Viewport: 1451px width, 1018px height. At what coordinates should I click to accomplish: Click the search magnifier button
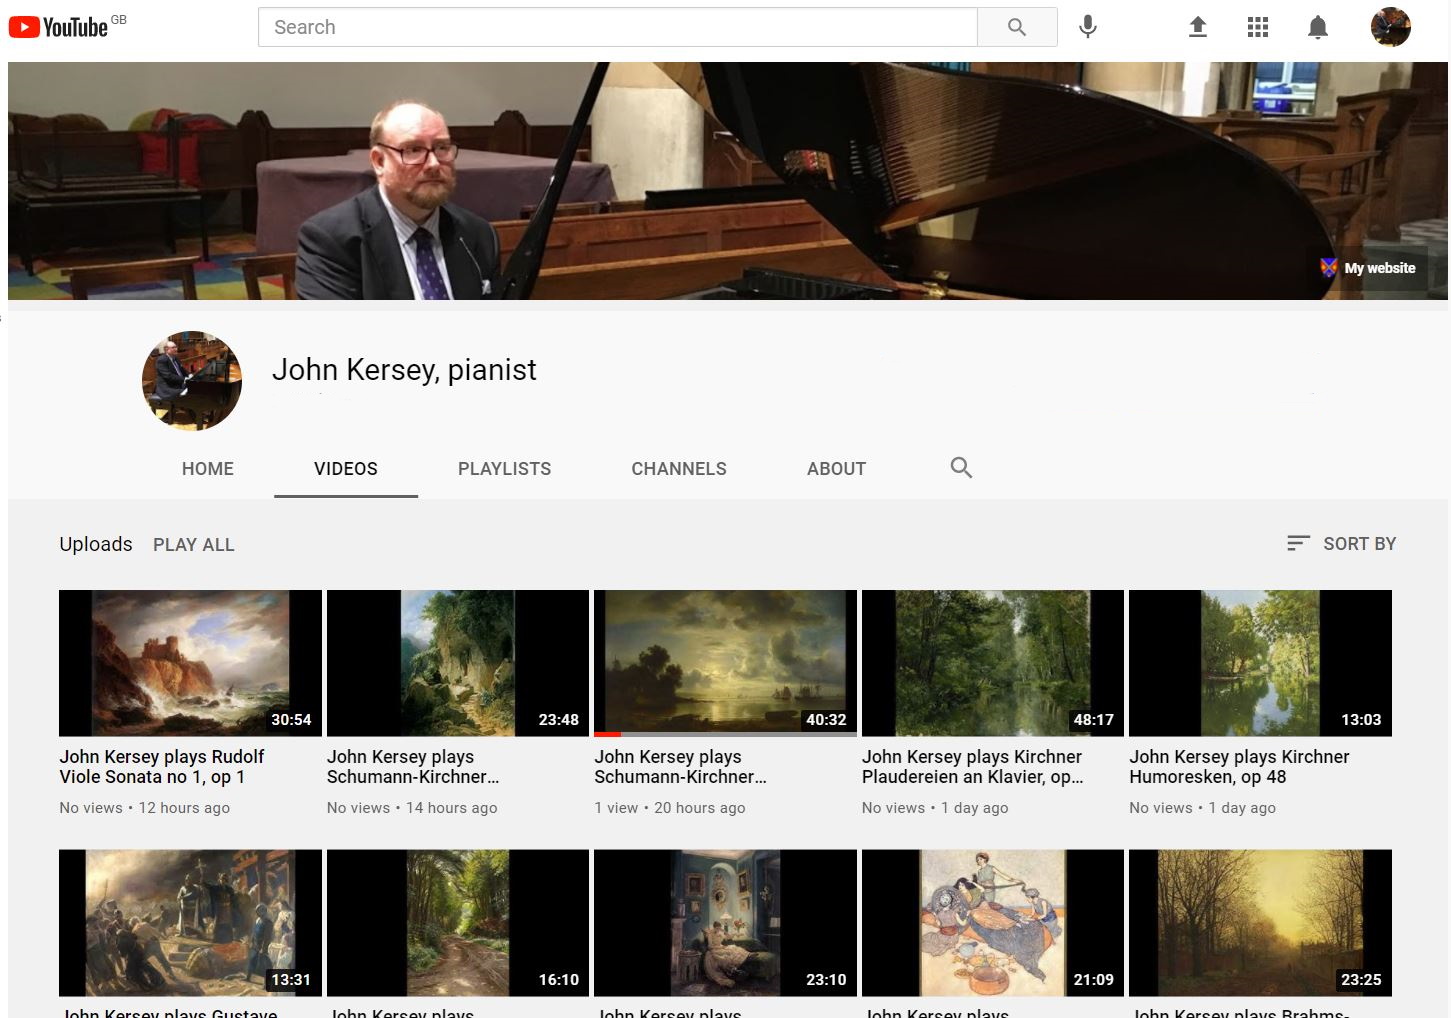(1016, 27)
